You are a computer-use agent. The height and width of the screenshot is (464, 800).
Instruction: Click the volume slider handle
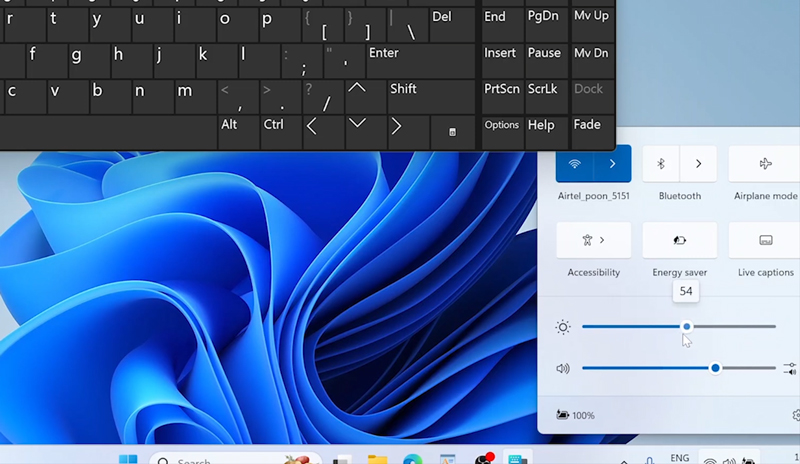715,368
